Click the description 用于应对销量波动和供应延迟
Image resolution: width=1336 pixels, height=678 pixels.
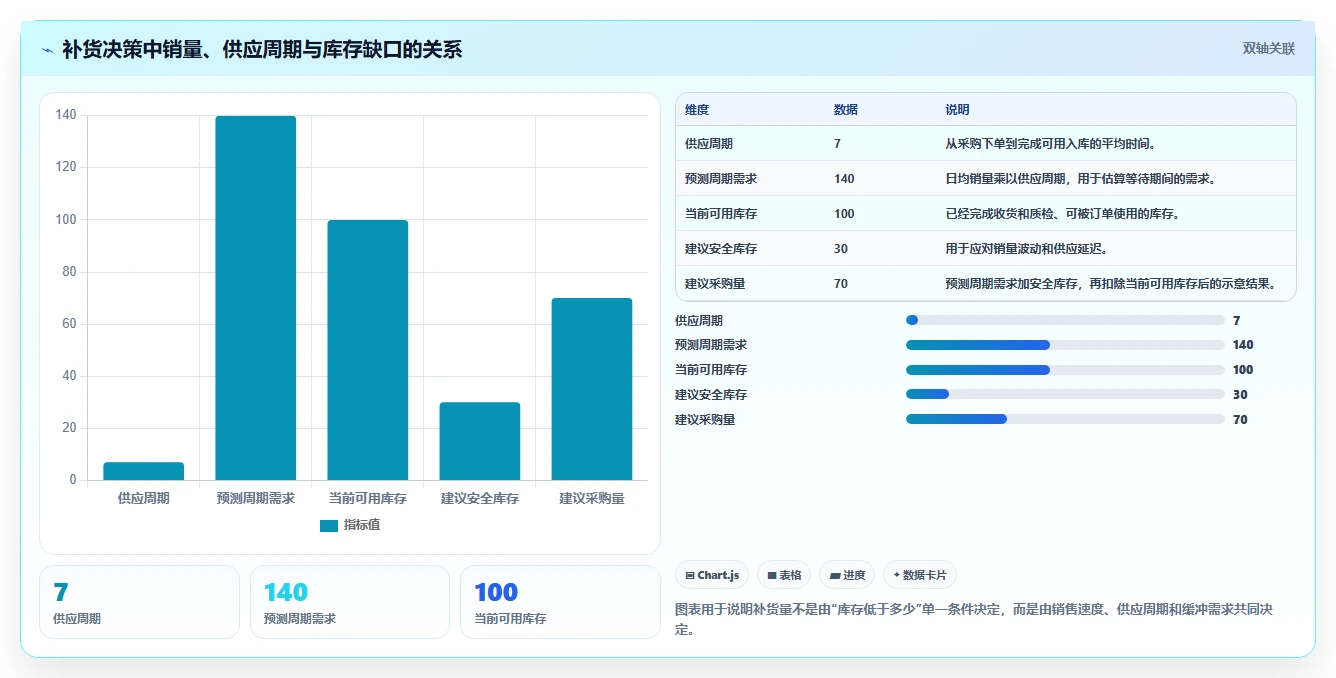click(1026, 249)
